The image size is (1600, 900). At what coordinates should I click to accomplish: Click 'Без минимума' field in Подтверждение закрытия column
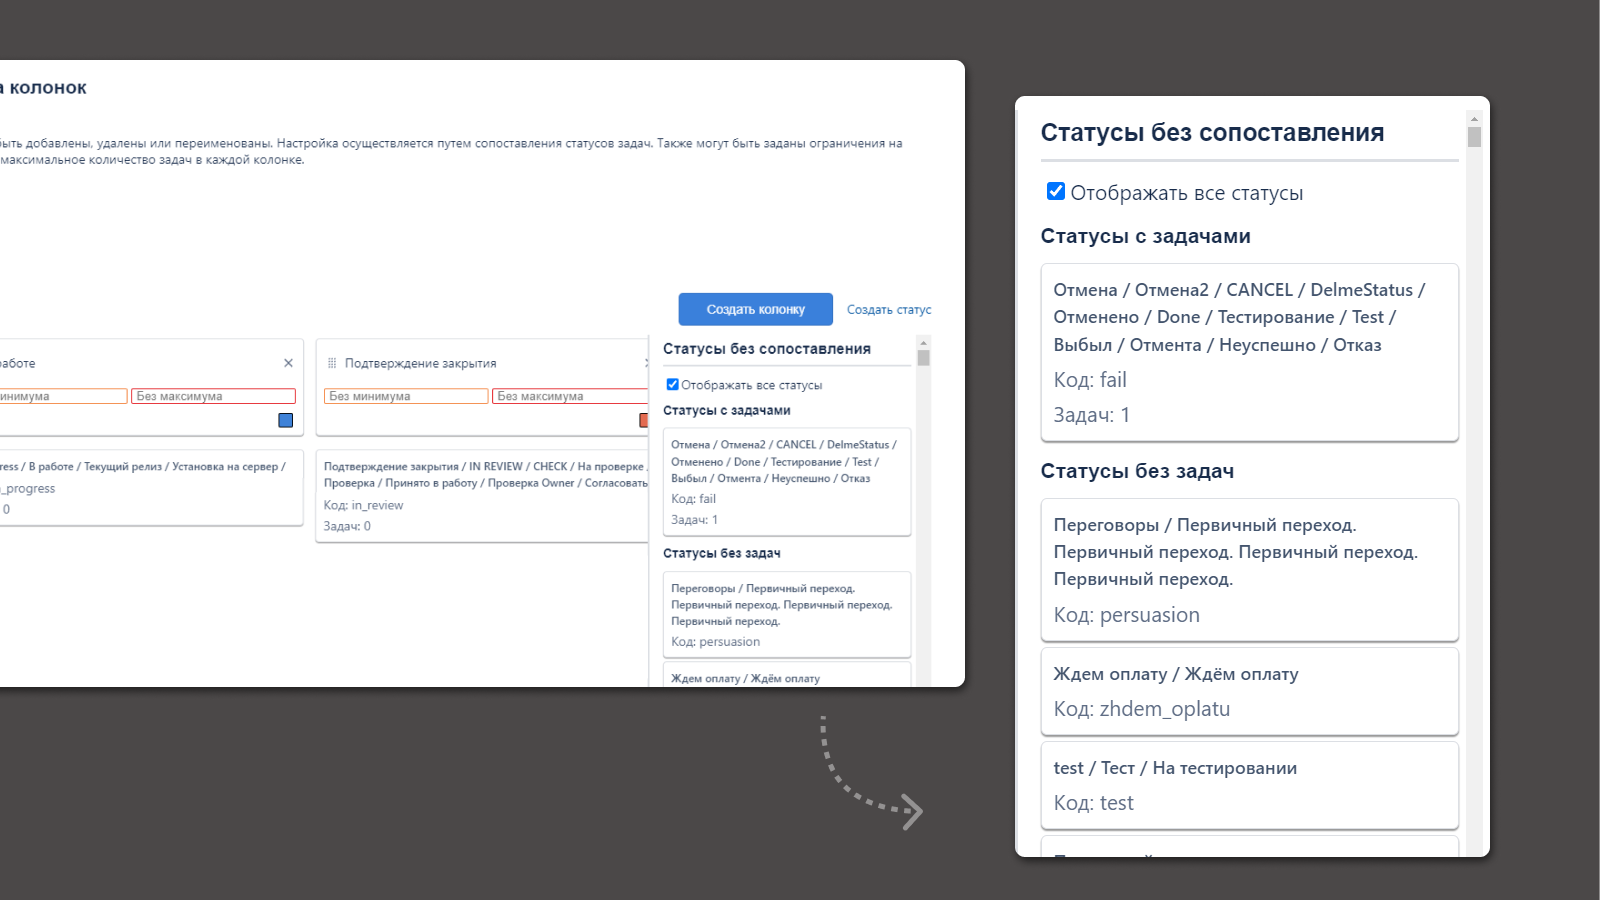[406, 396]
